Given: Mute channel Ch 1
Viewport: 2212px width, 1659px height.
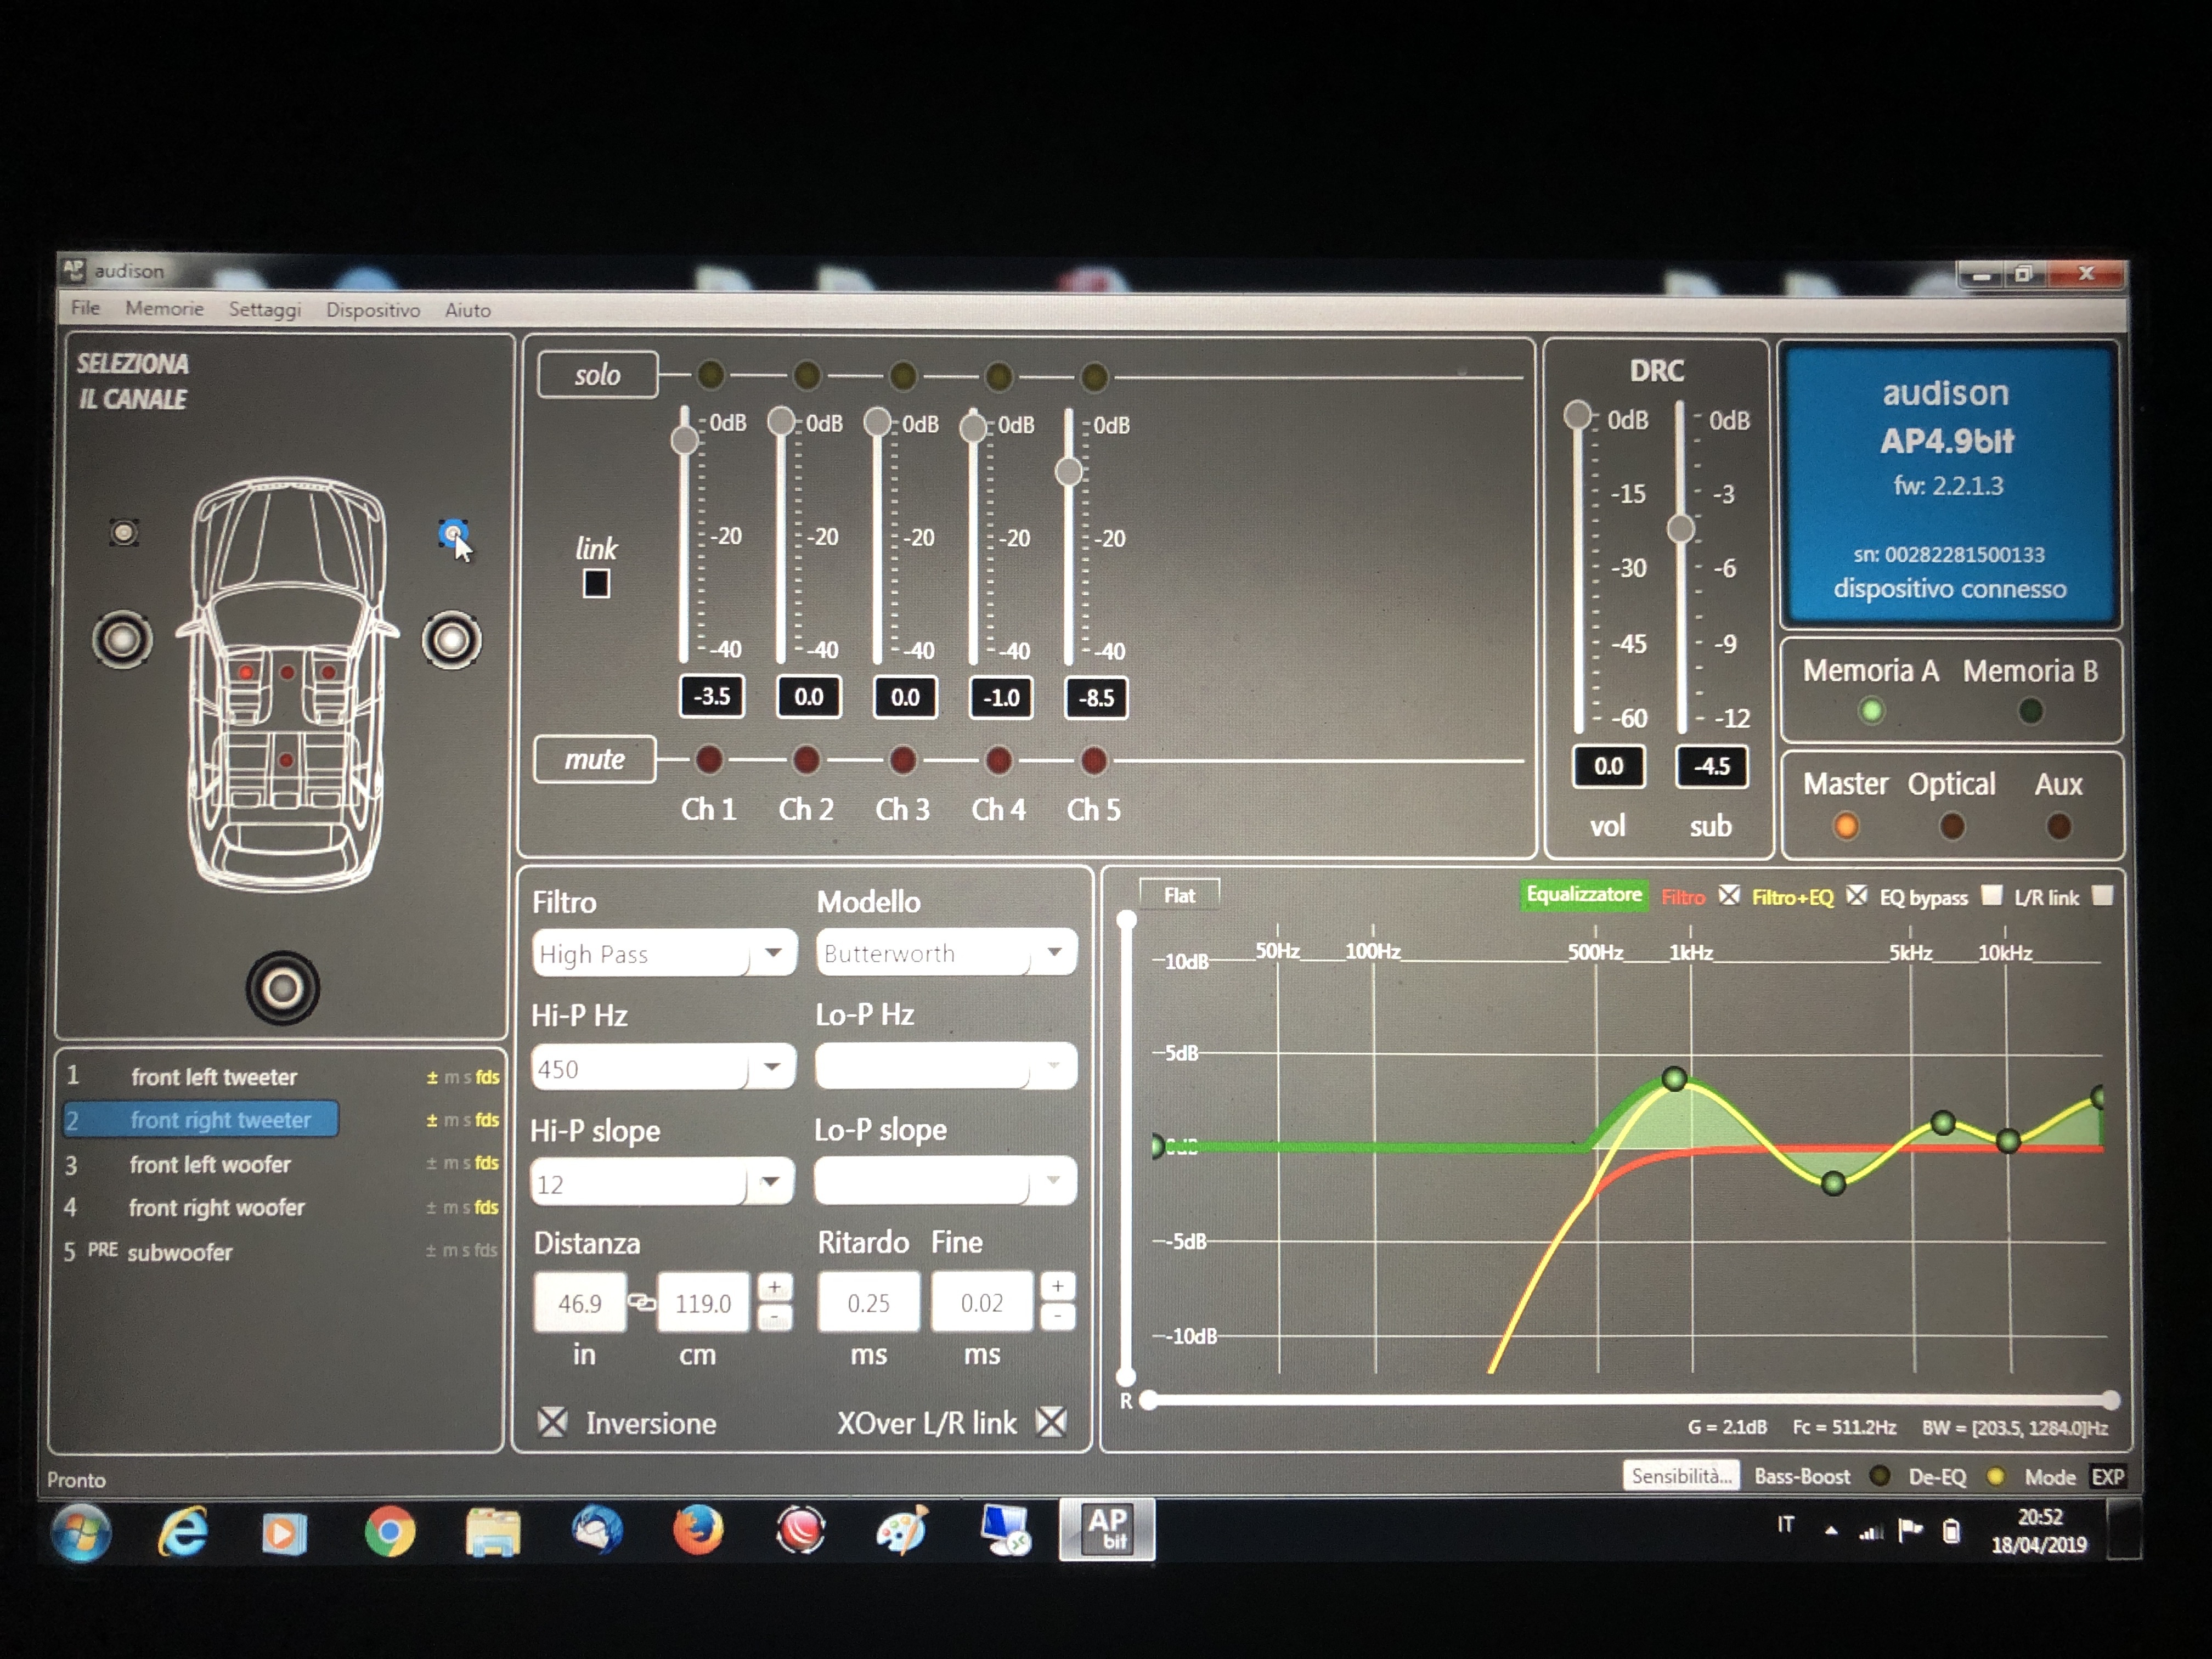Looking at the screenshot, I should pyautogui.click(x=709, y=759).
